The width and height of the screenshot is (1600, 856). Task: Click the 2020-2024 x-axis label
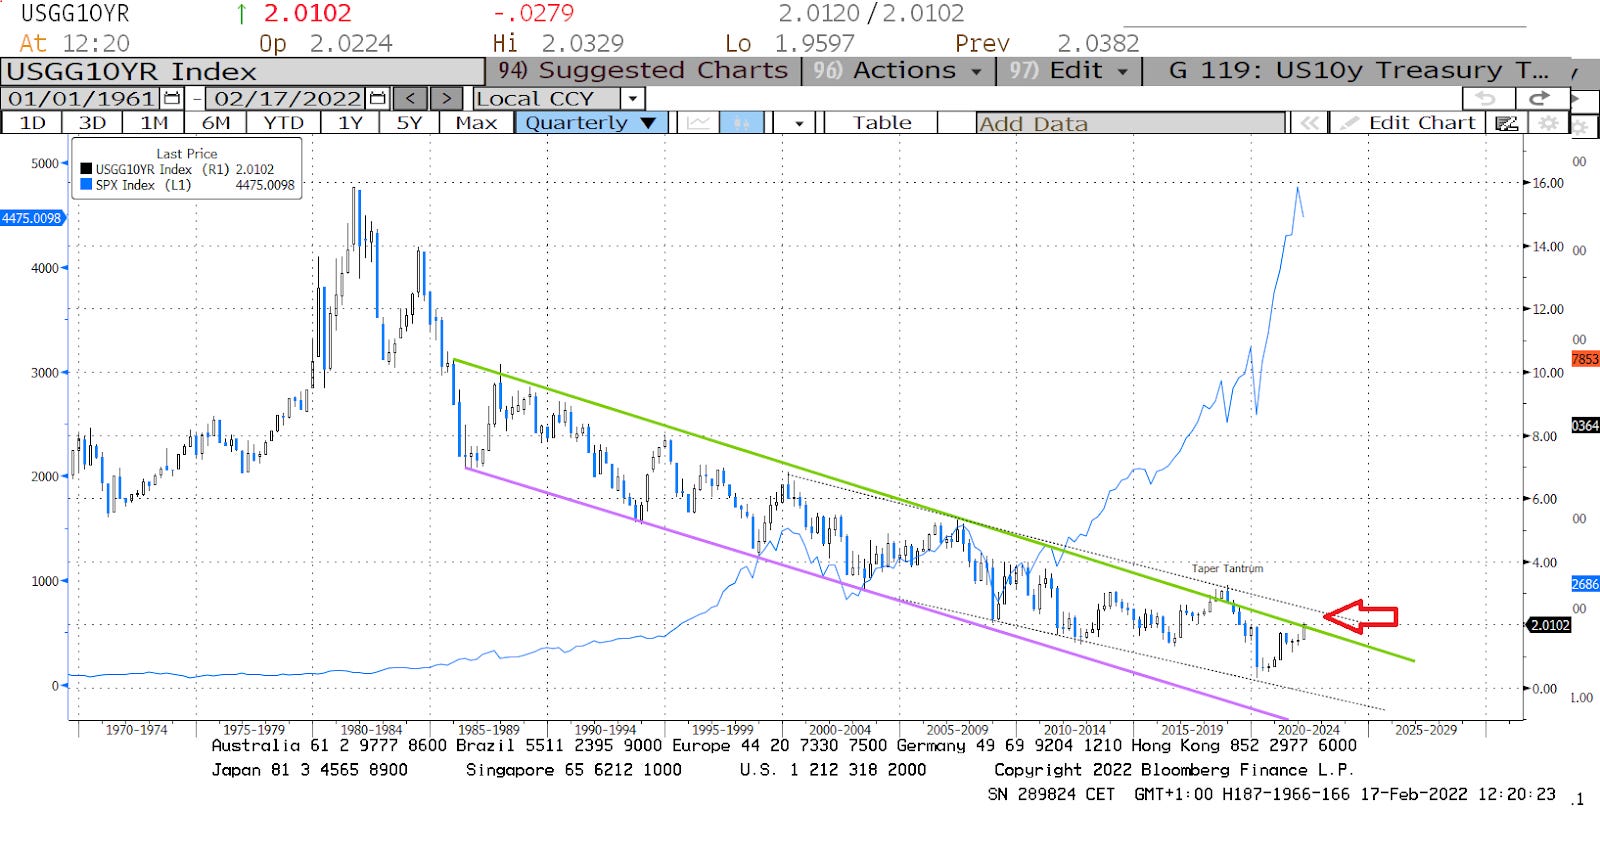coord(1308,730)
